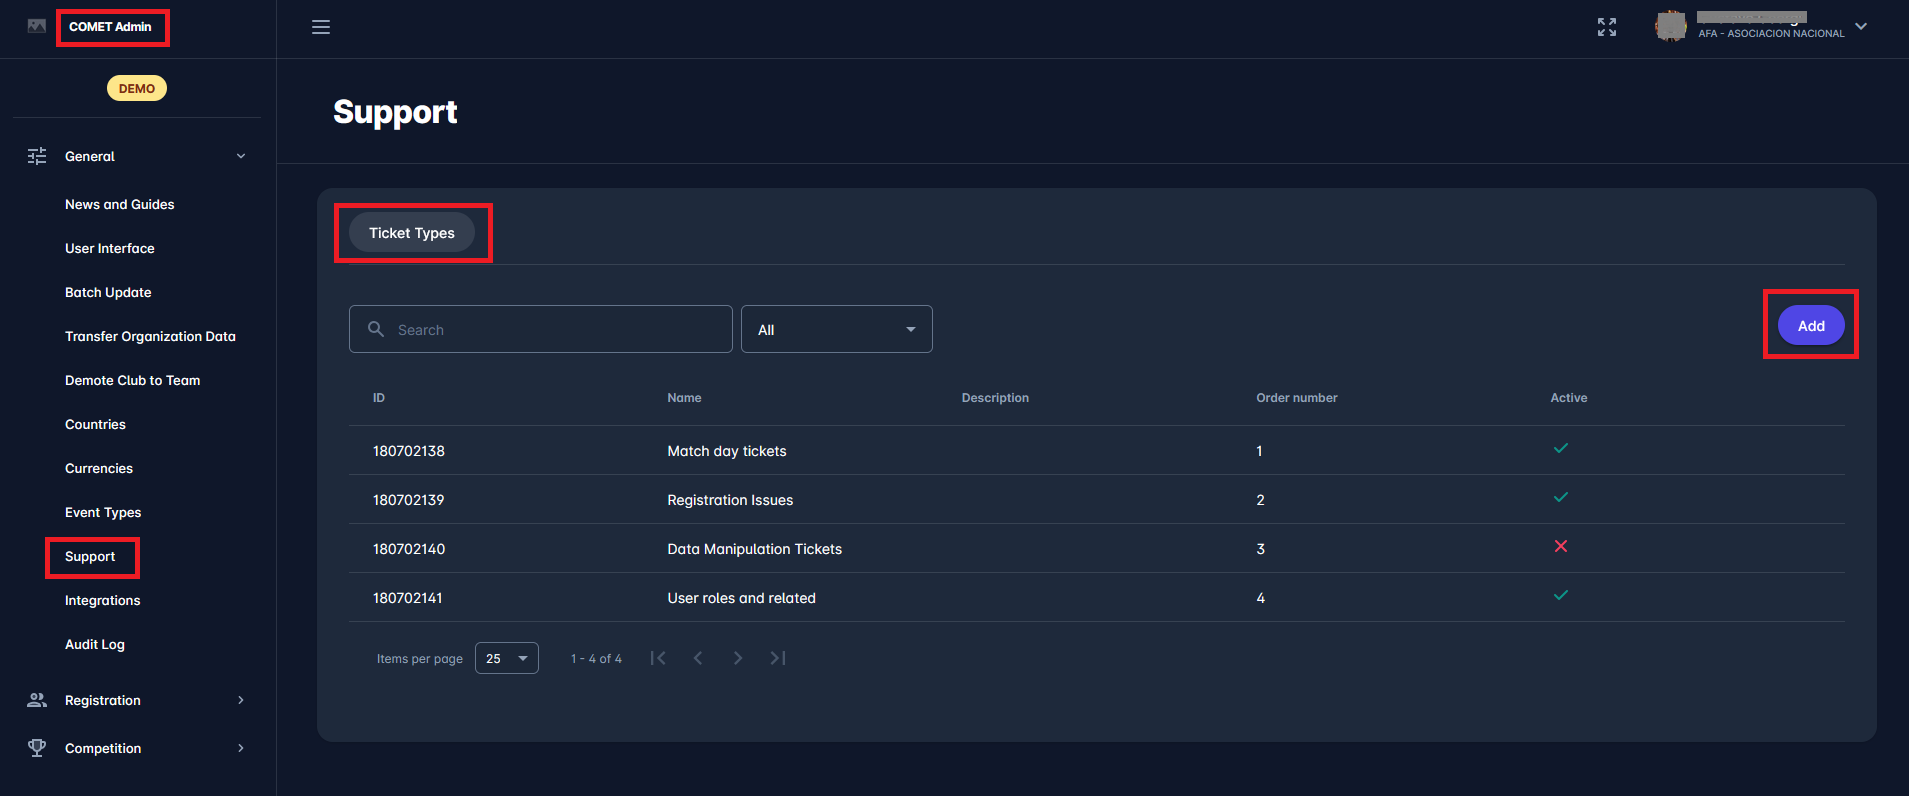1909x796 pixels.
Task: Click the Add button
Action: pos(1810,326)
